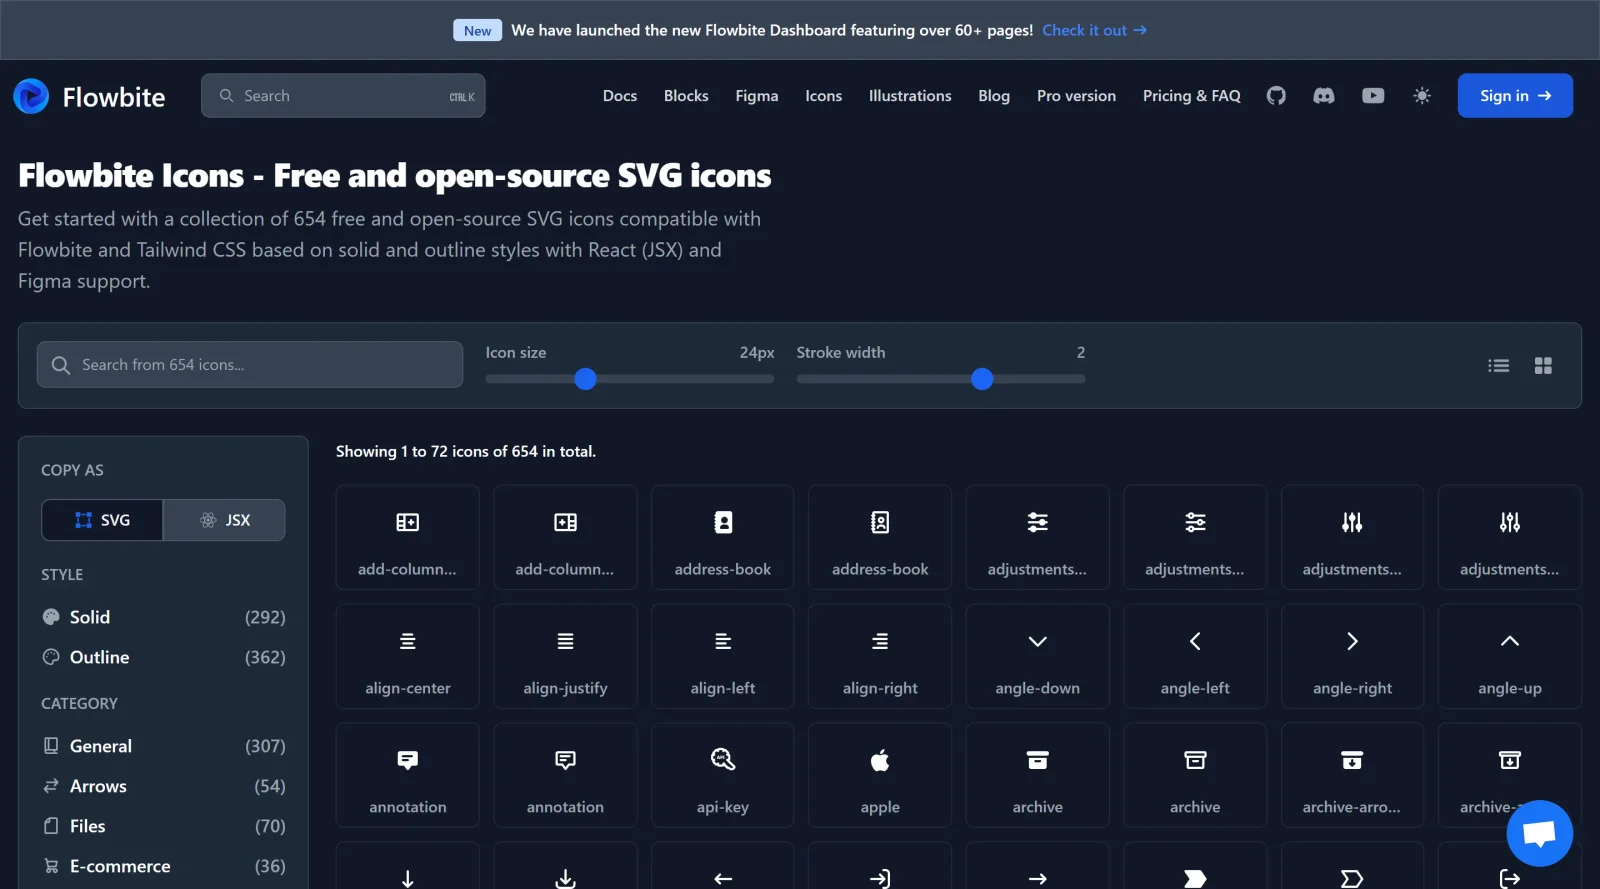1600x889 pixels.
Task: Select the solid (filled) address-book icon
Action: click(x=723, y=537)
